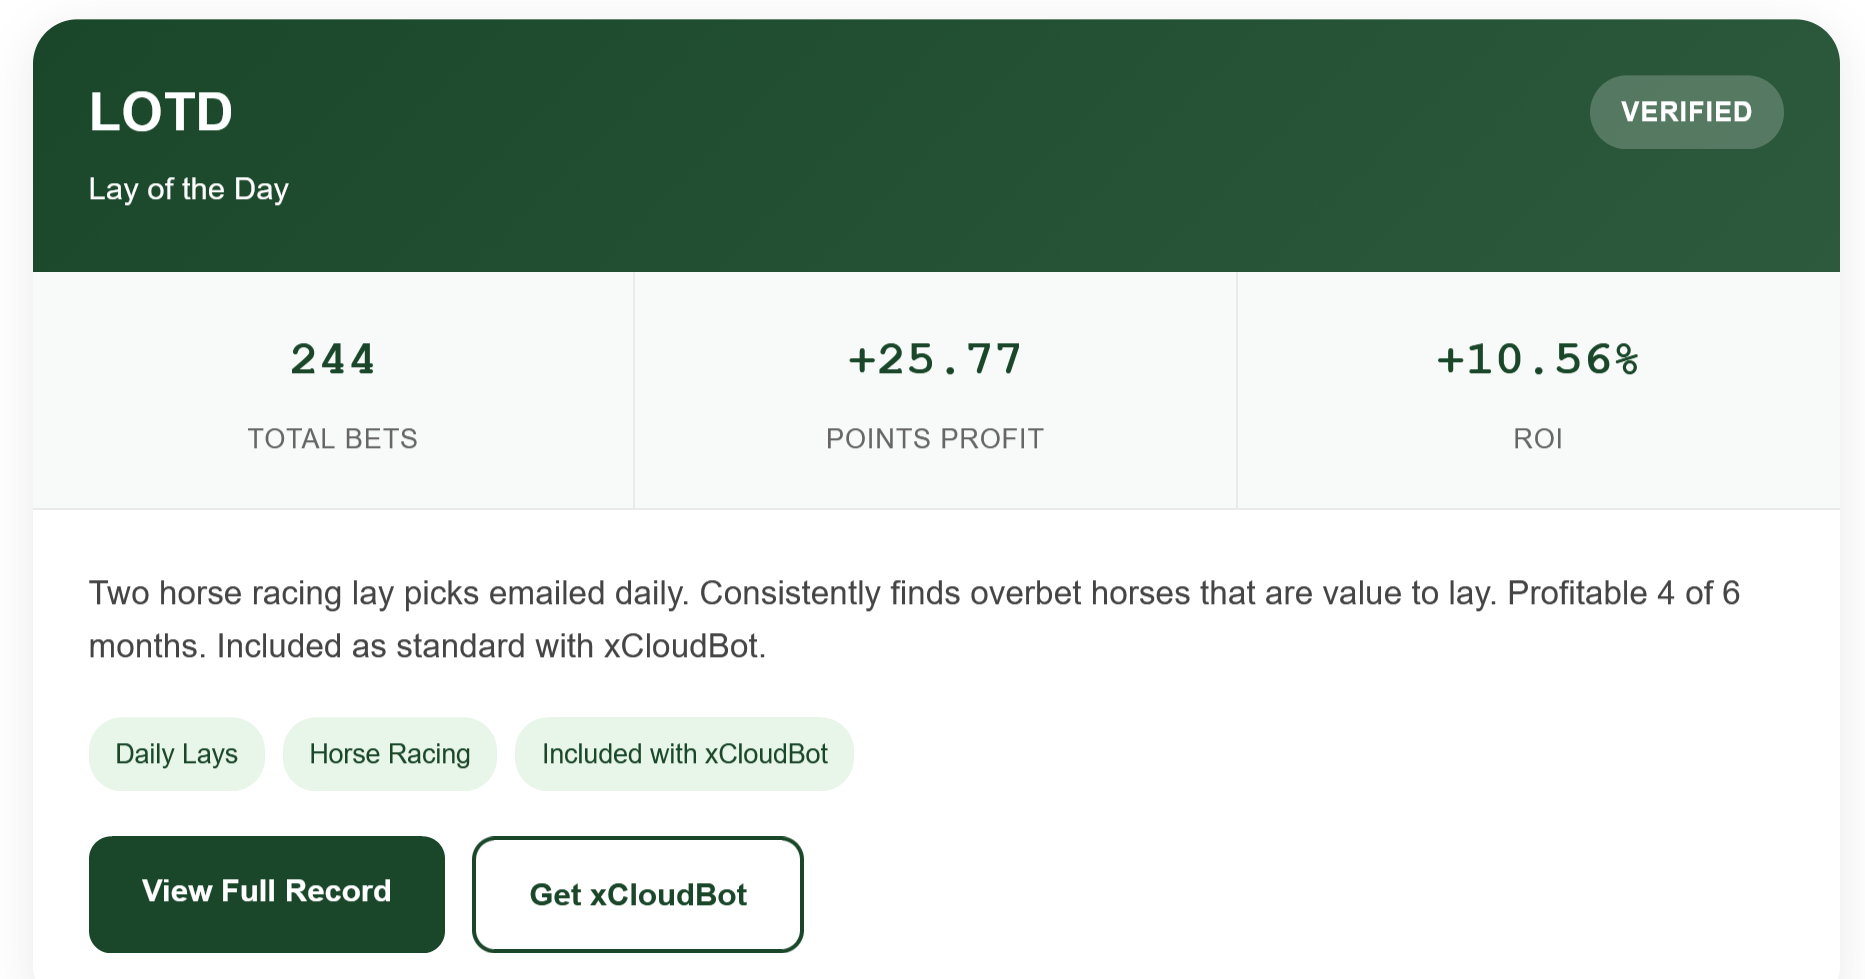
Task: Click the Lay of the Day subtitle
Action: [x=188, y=189]
